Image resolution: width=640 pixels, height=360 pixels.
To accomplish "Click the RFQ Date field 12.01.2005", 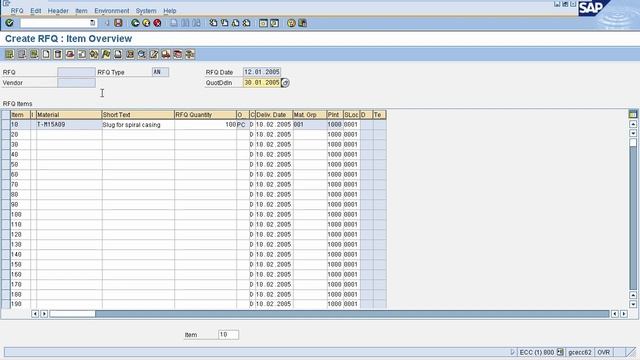I will point(262,72).
